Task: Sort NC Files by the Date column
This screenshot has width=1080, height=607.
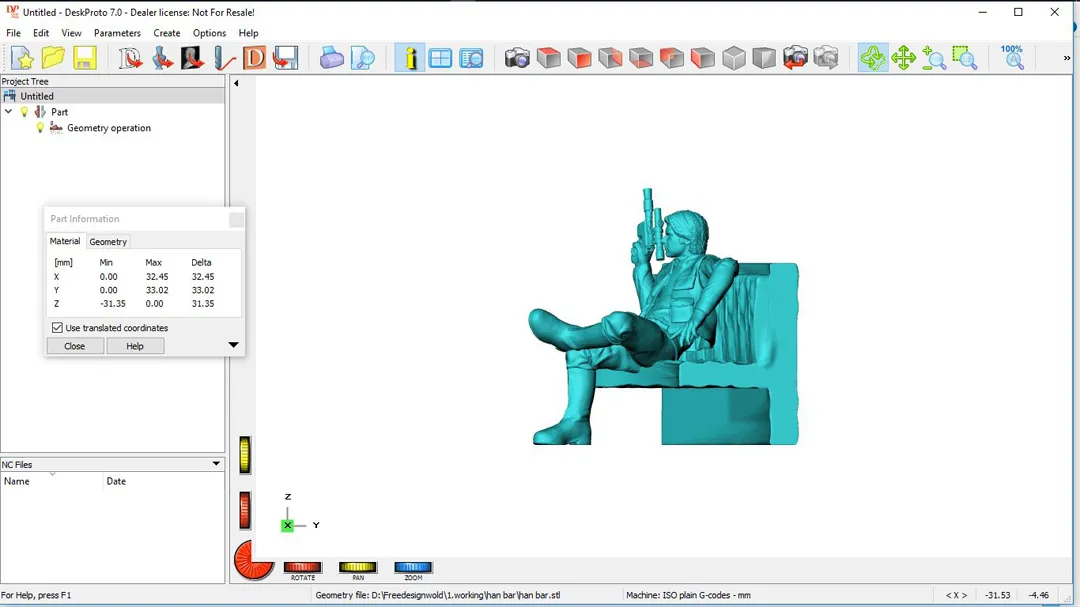Action: 164,481
